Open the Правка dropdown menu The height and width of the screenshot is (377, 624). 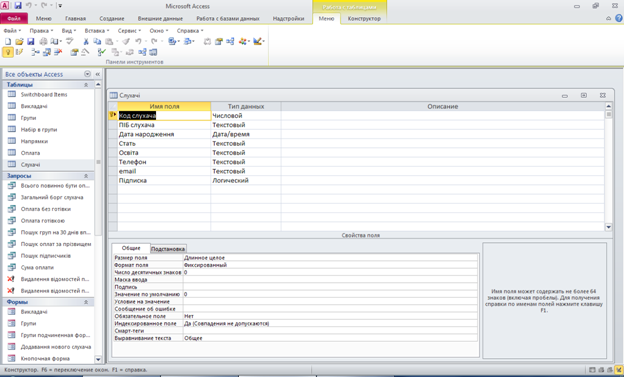coord(41,31)
